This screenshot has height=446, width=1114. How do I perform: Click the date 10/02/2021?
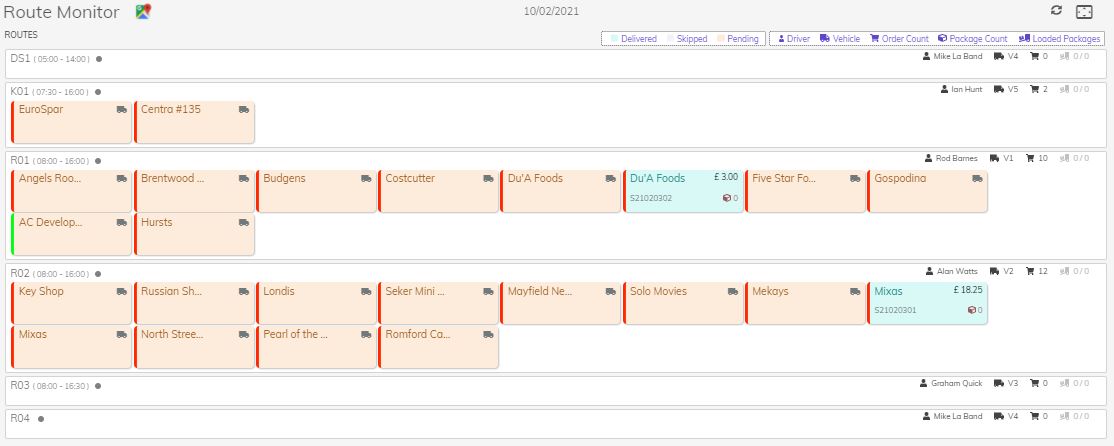[551, 11]
